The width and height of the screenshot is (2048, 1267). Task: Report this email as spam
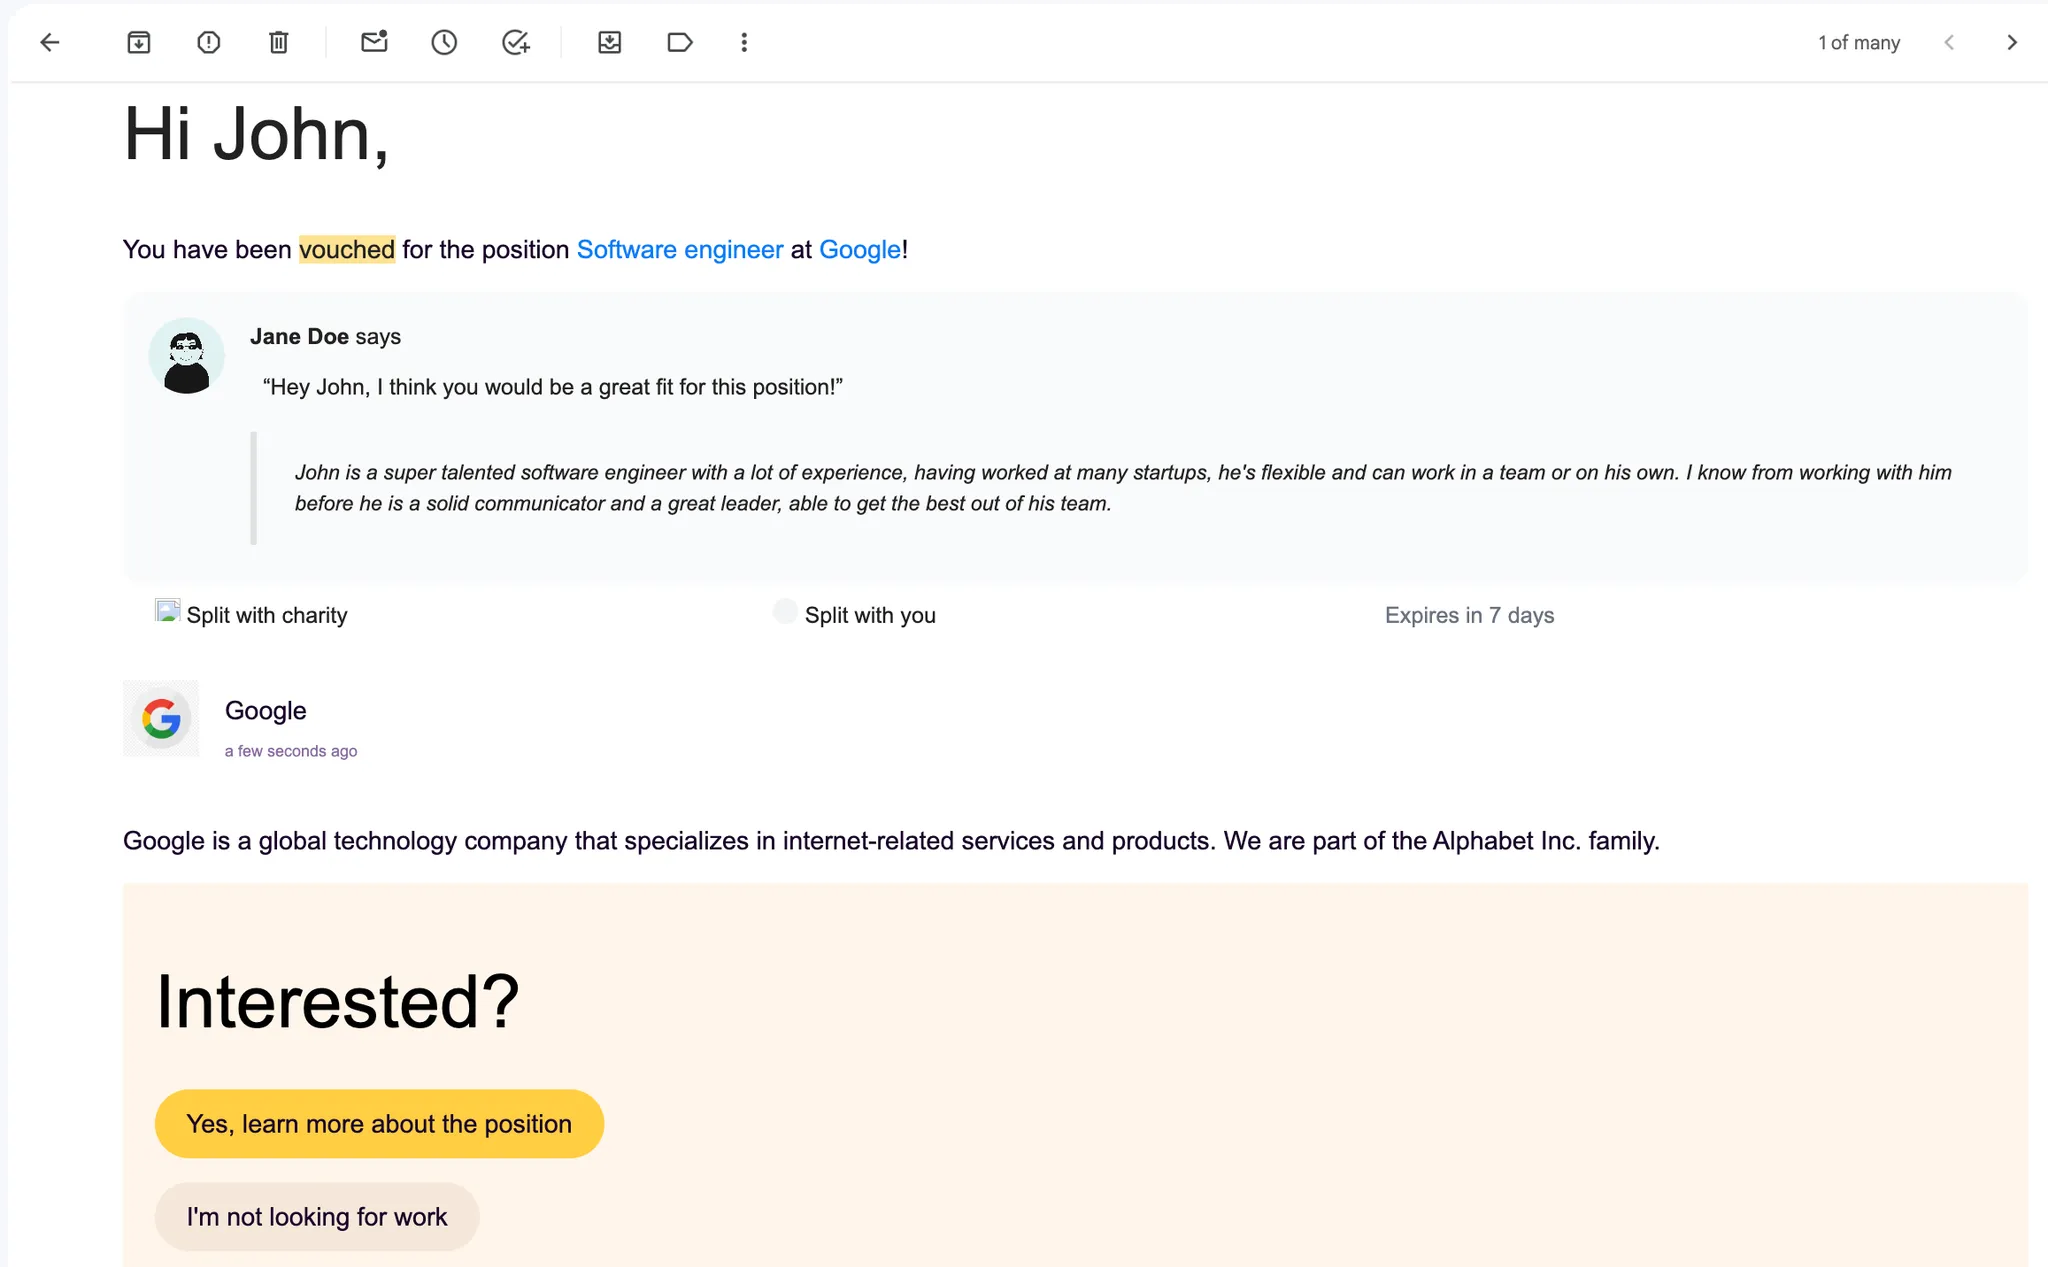[209, 42]
